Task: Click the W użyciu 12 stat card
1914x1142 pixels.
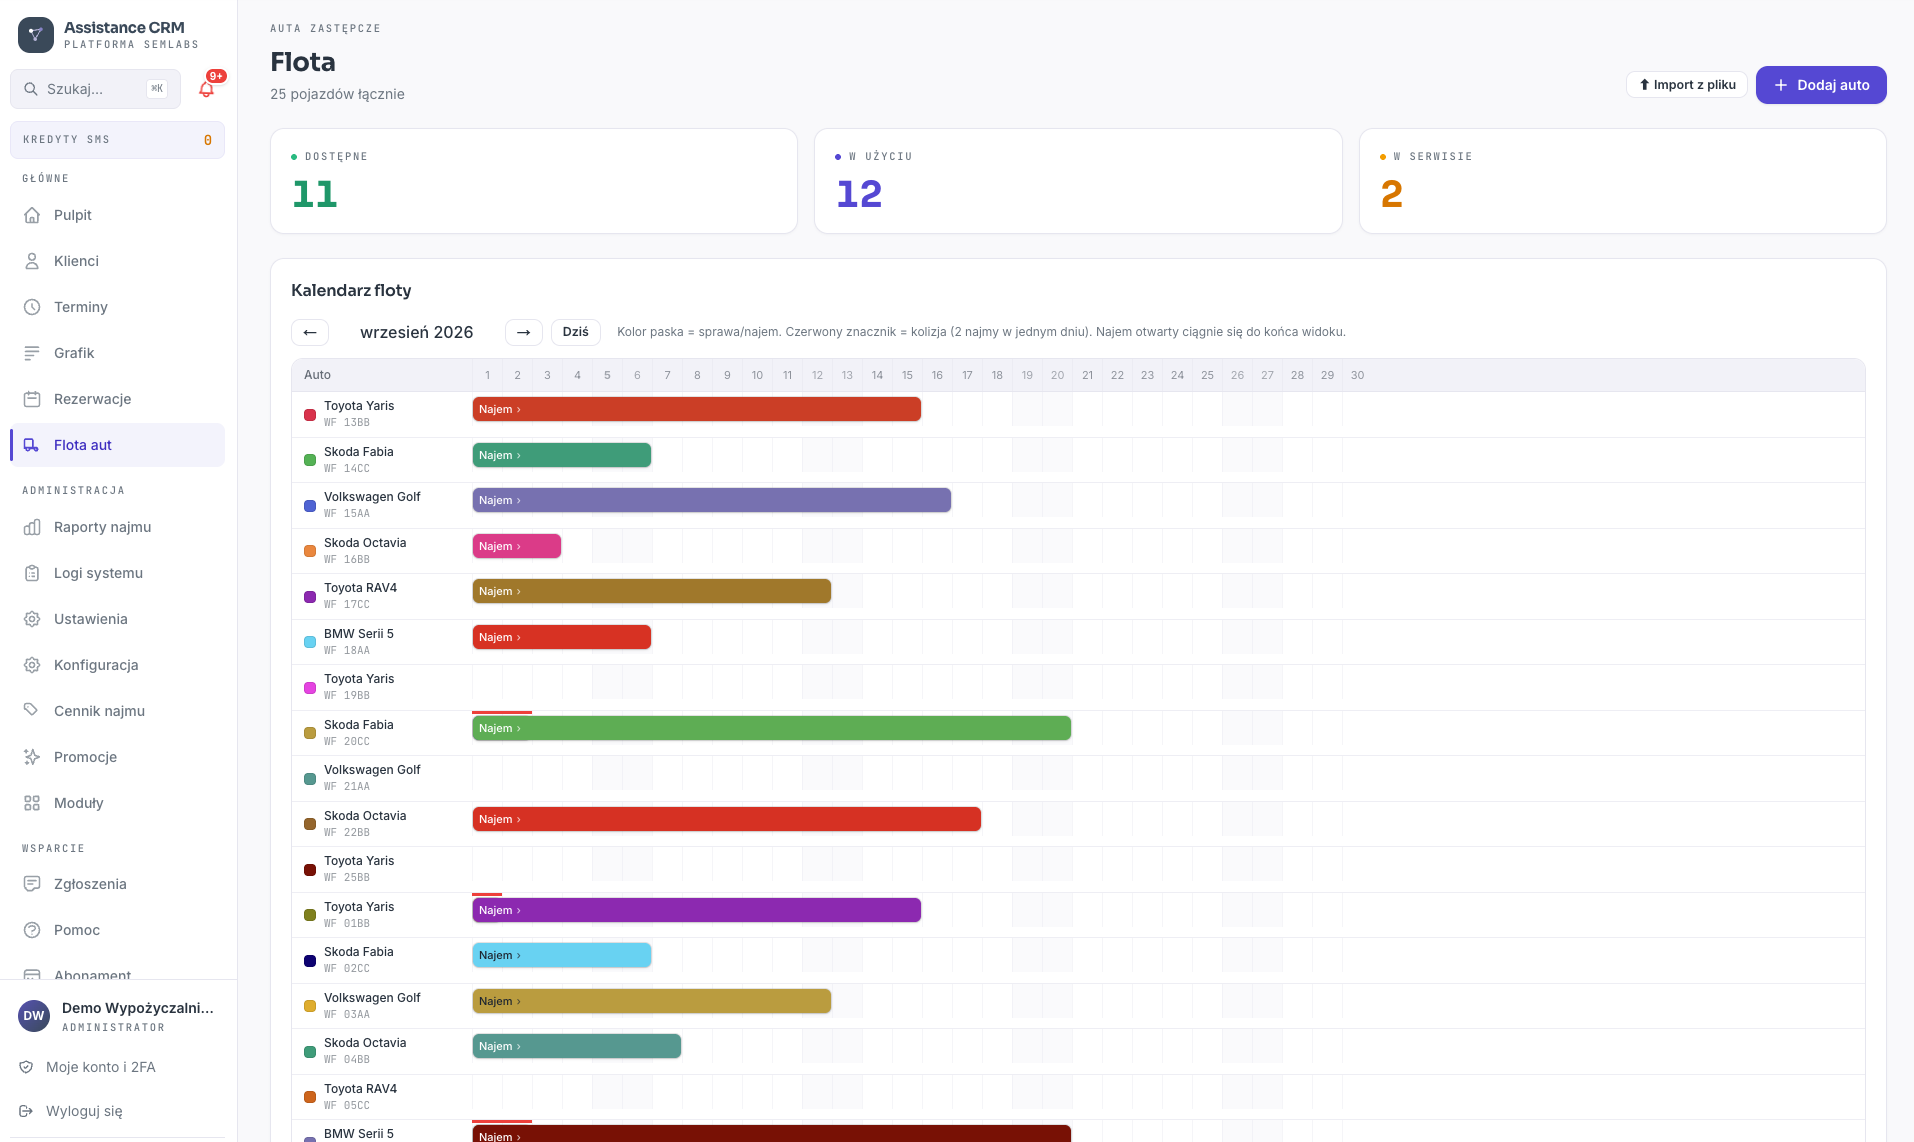Action: (x=1078, y=181)
